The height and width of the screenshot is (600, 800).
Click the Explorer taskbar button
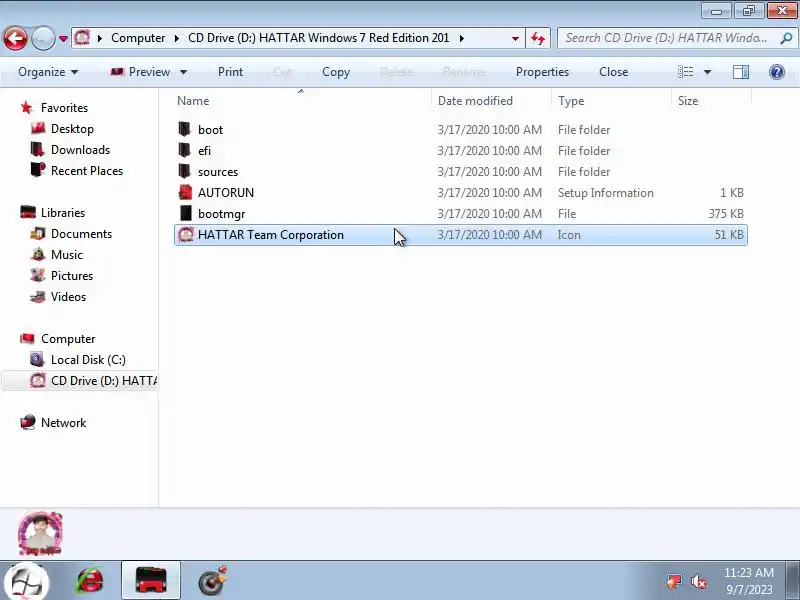(x=151, y=580)
